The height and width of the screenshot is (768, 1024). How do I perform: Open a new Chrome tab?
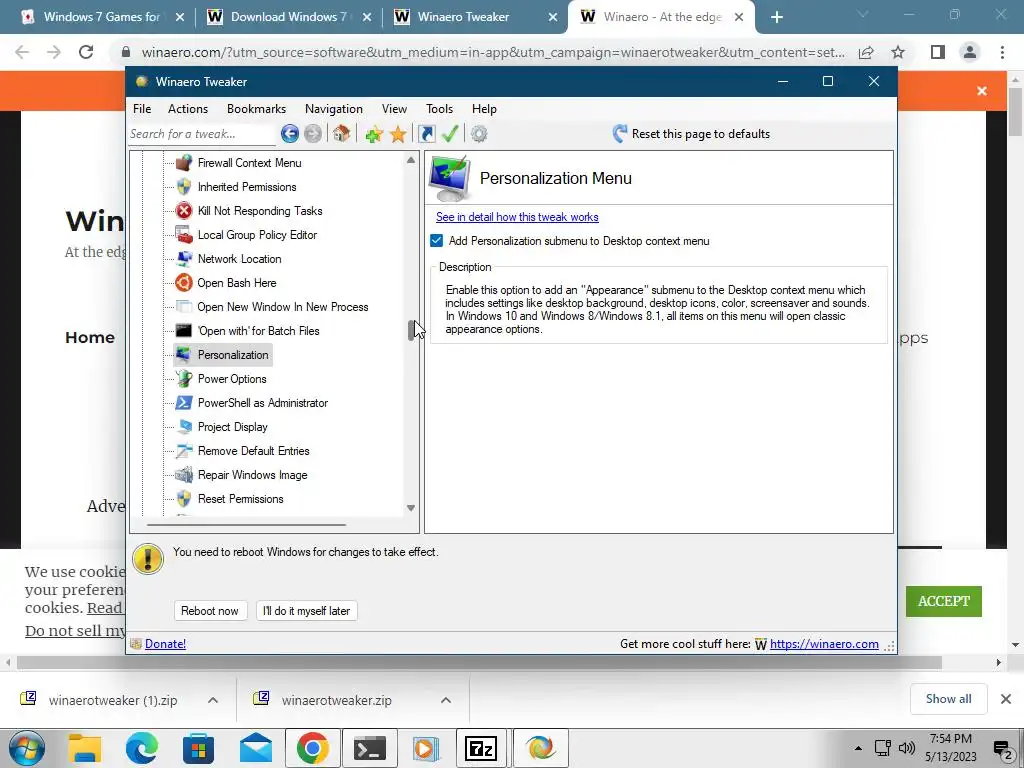(x=776, y=17)
